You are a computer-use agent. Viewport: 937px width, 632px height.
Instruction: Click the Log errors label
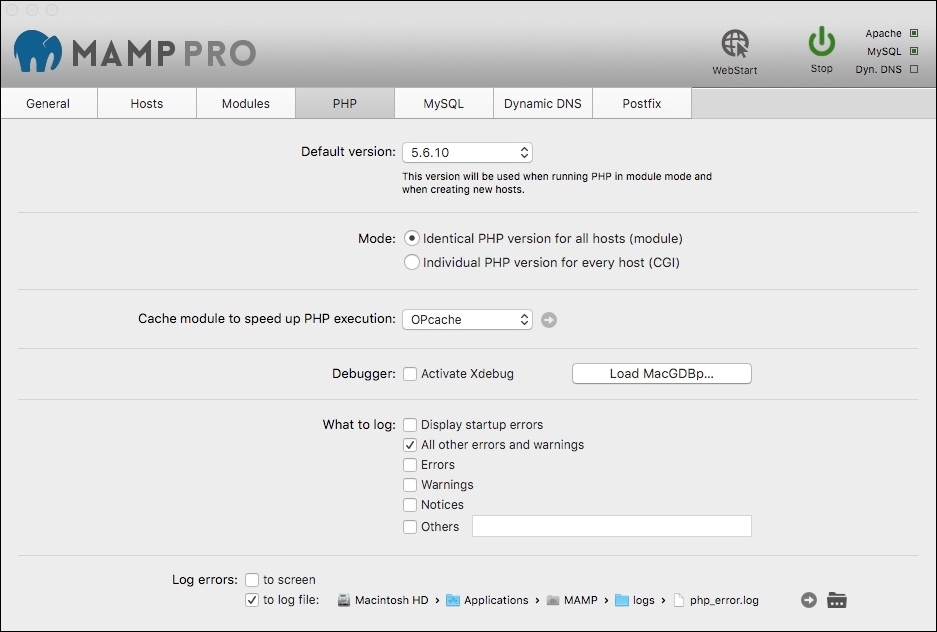point(205,580)
